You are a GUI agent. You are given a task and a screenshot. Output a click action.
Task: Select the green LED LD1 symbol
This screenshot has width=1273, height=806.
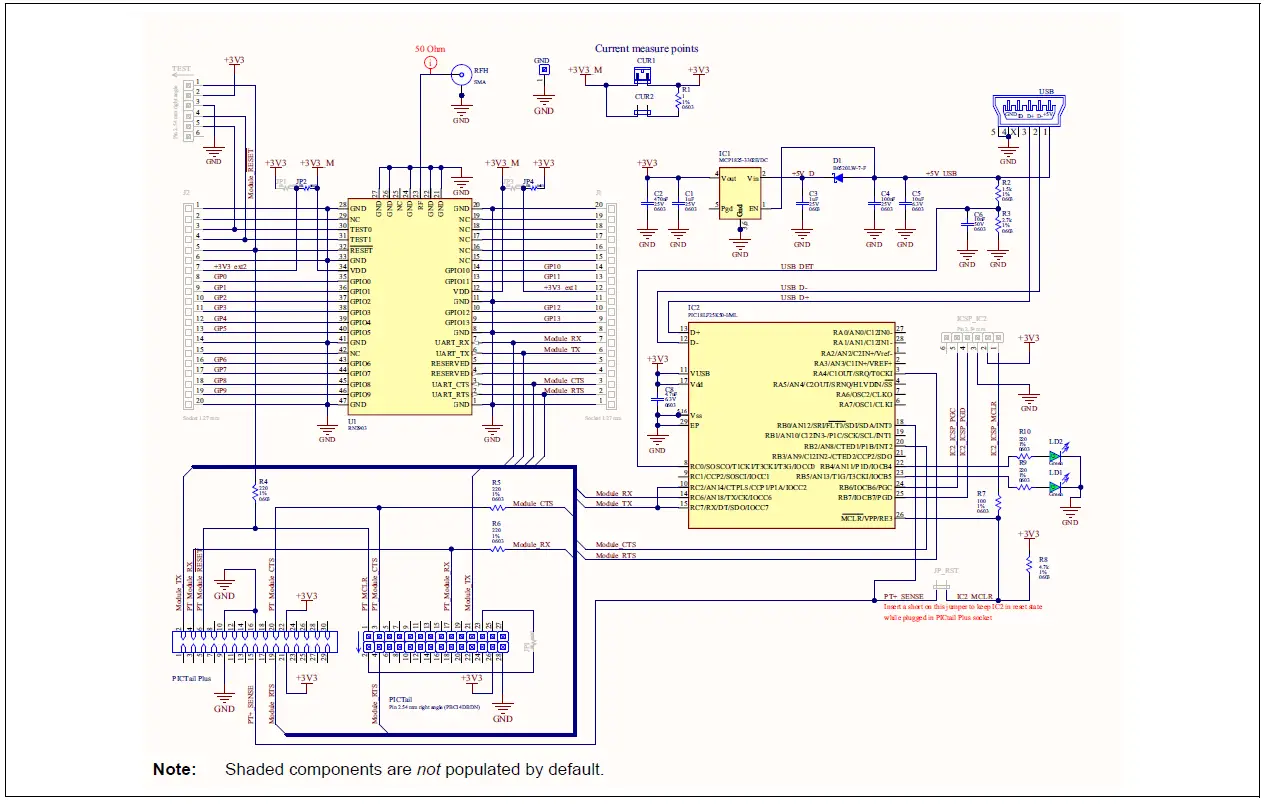[1055, 488]
